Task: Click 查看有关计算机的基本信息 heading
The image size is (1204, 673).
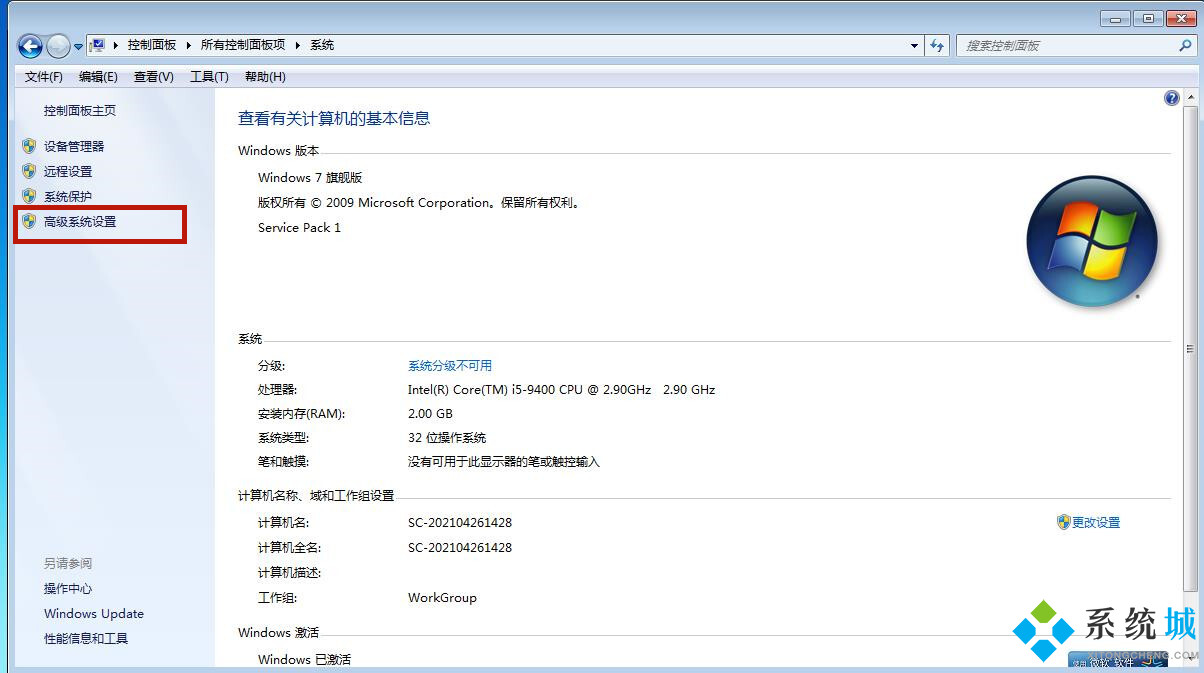Action: coord(334,118)
